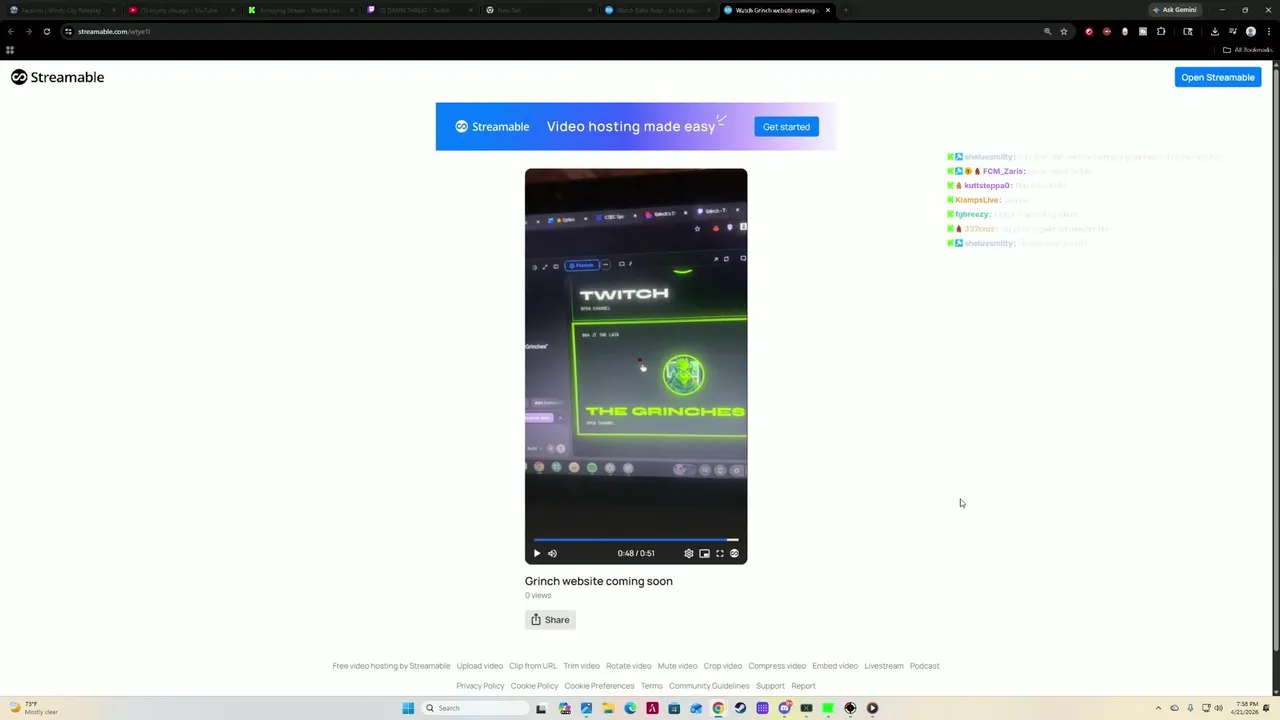Bookmark this page with star icon
The image size is (1280, 720).
point(1064,31)
